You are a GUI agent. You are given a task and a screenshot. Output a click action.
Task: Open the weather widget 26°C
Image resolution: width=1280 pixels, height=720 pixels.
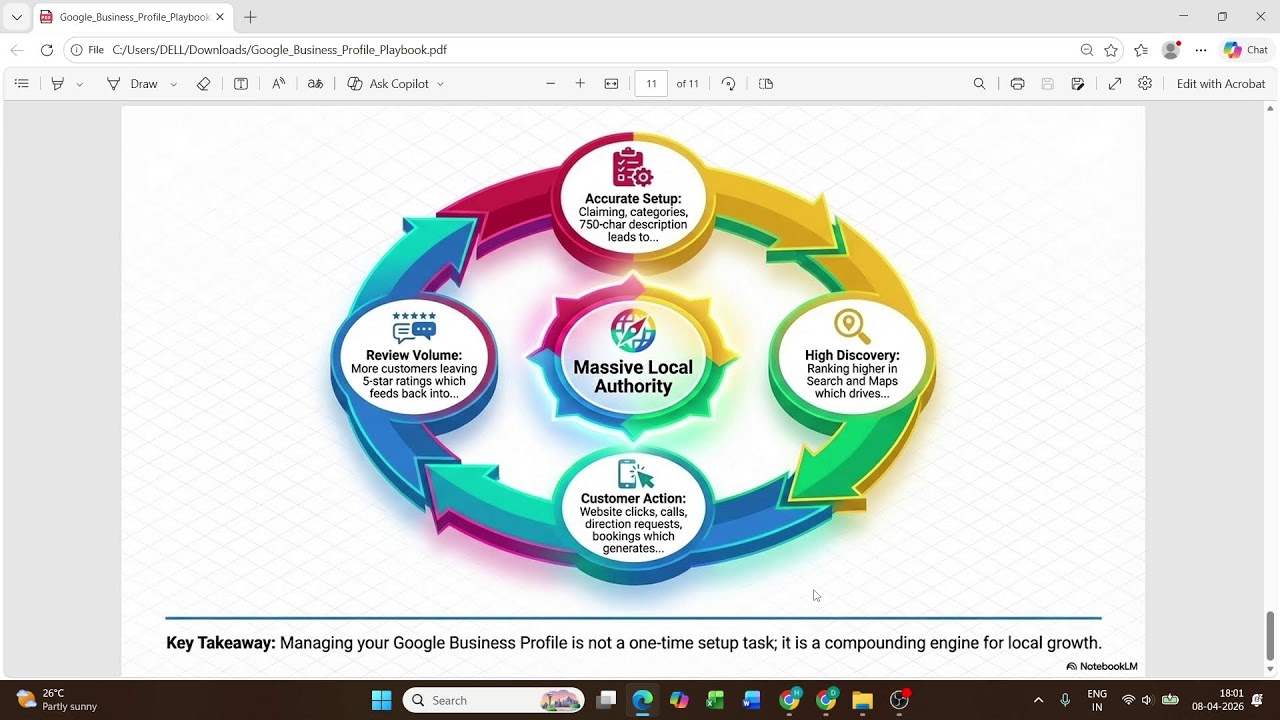(57, 700)
